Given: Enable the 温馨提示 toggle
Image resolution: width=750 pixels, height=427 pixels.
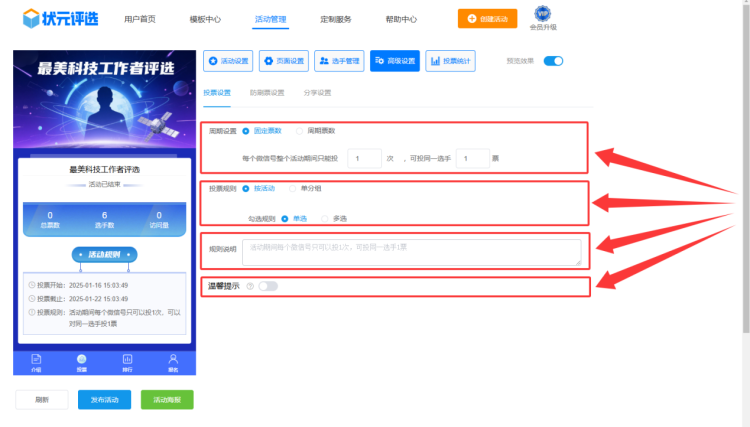Looking at the screenshot, I should click(267, 286).
